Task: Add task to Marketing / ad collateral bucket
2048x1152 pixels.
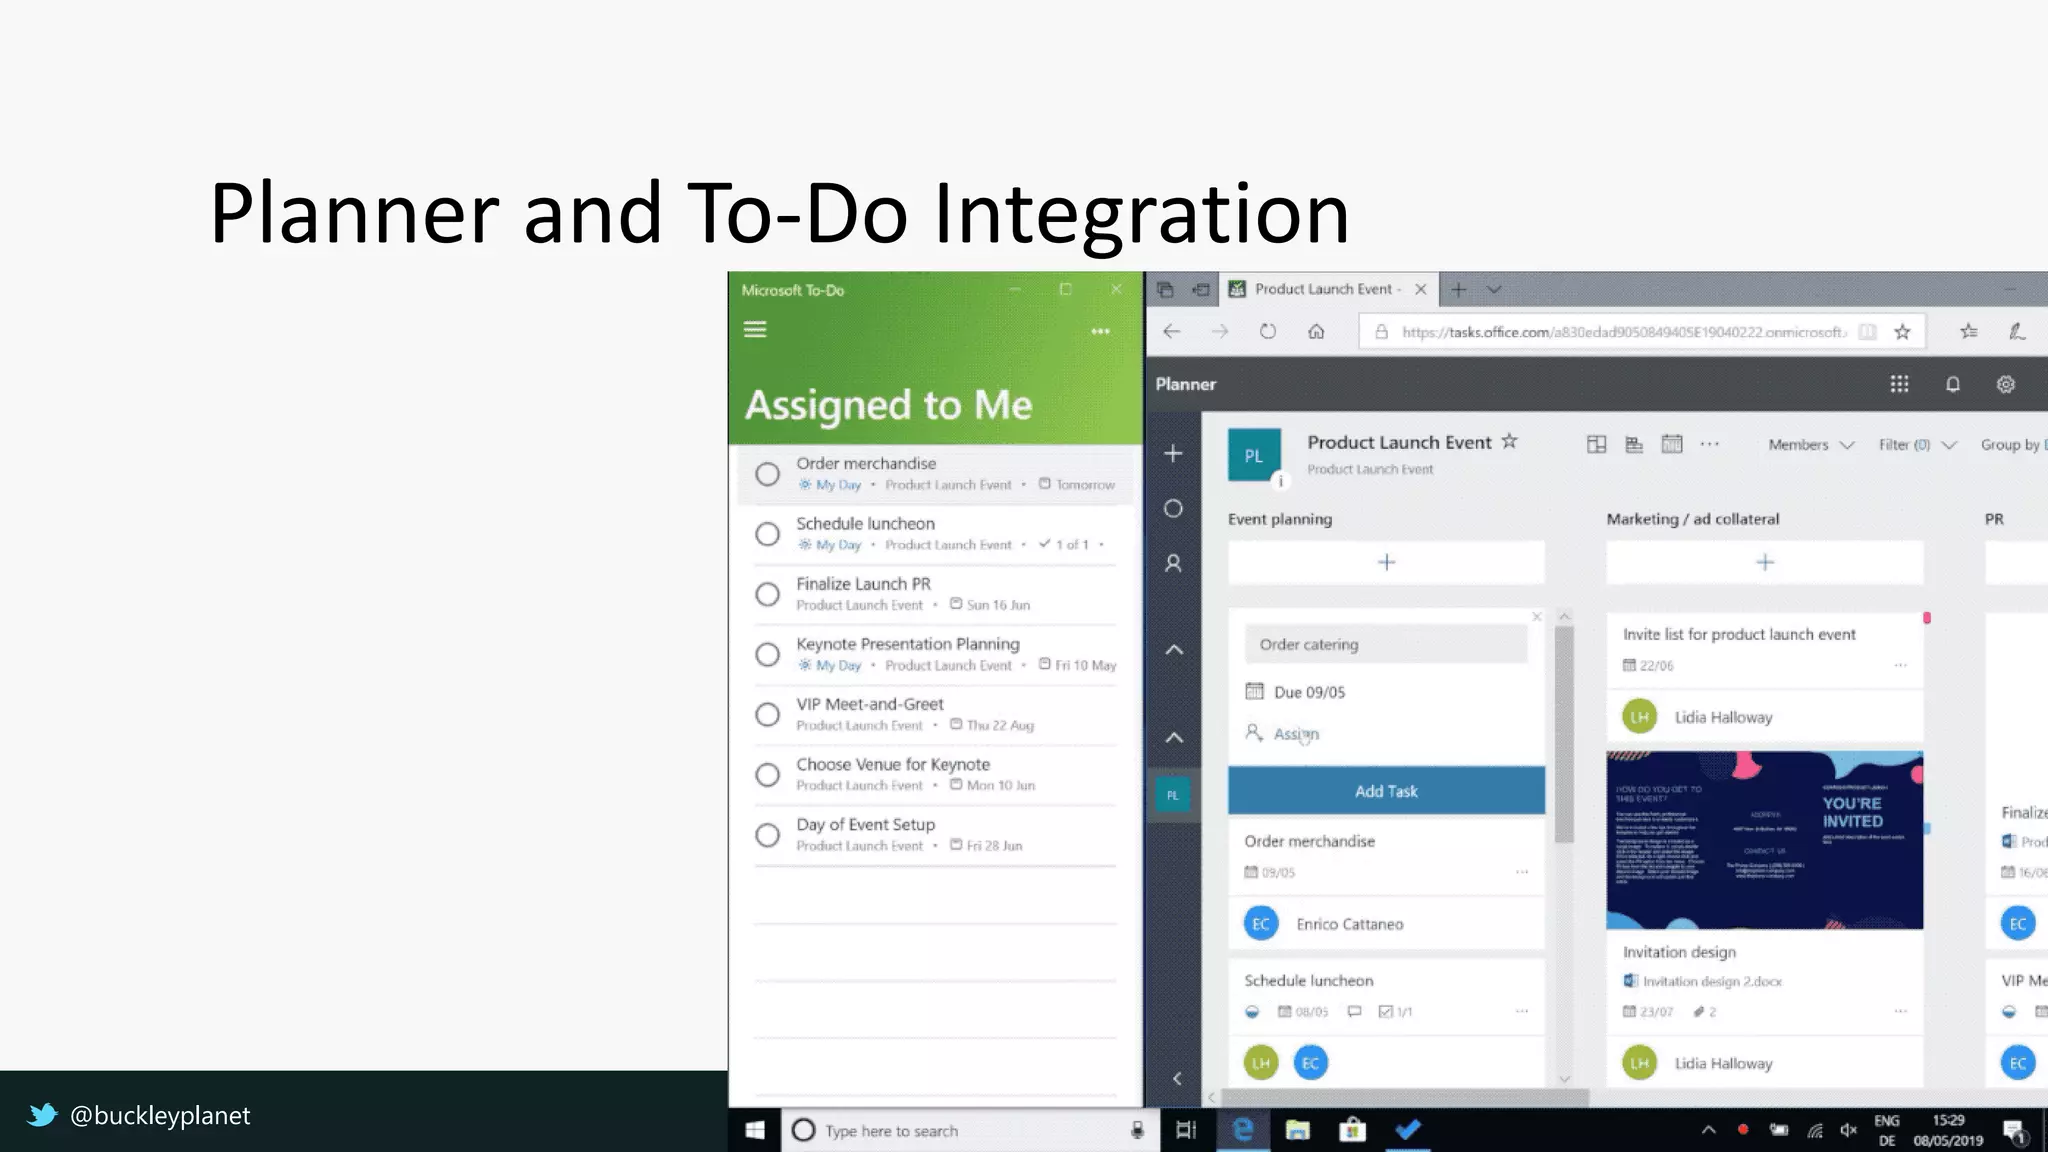Action: coord(1764,562)
